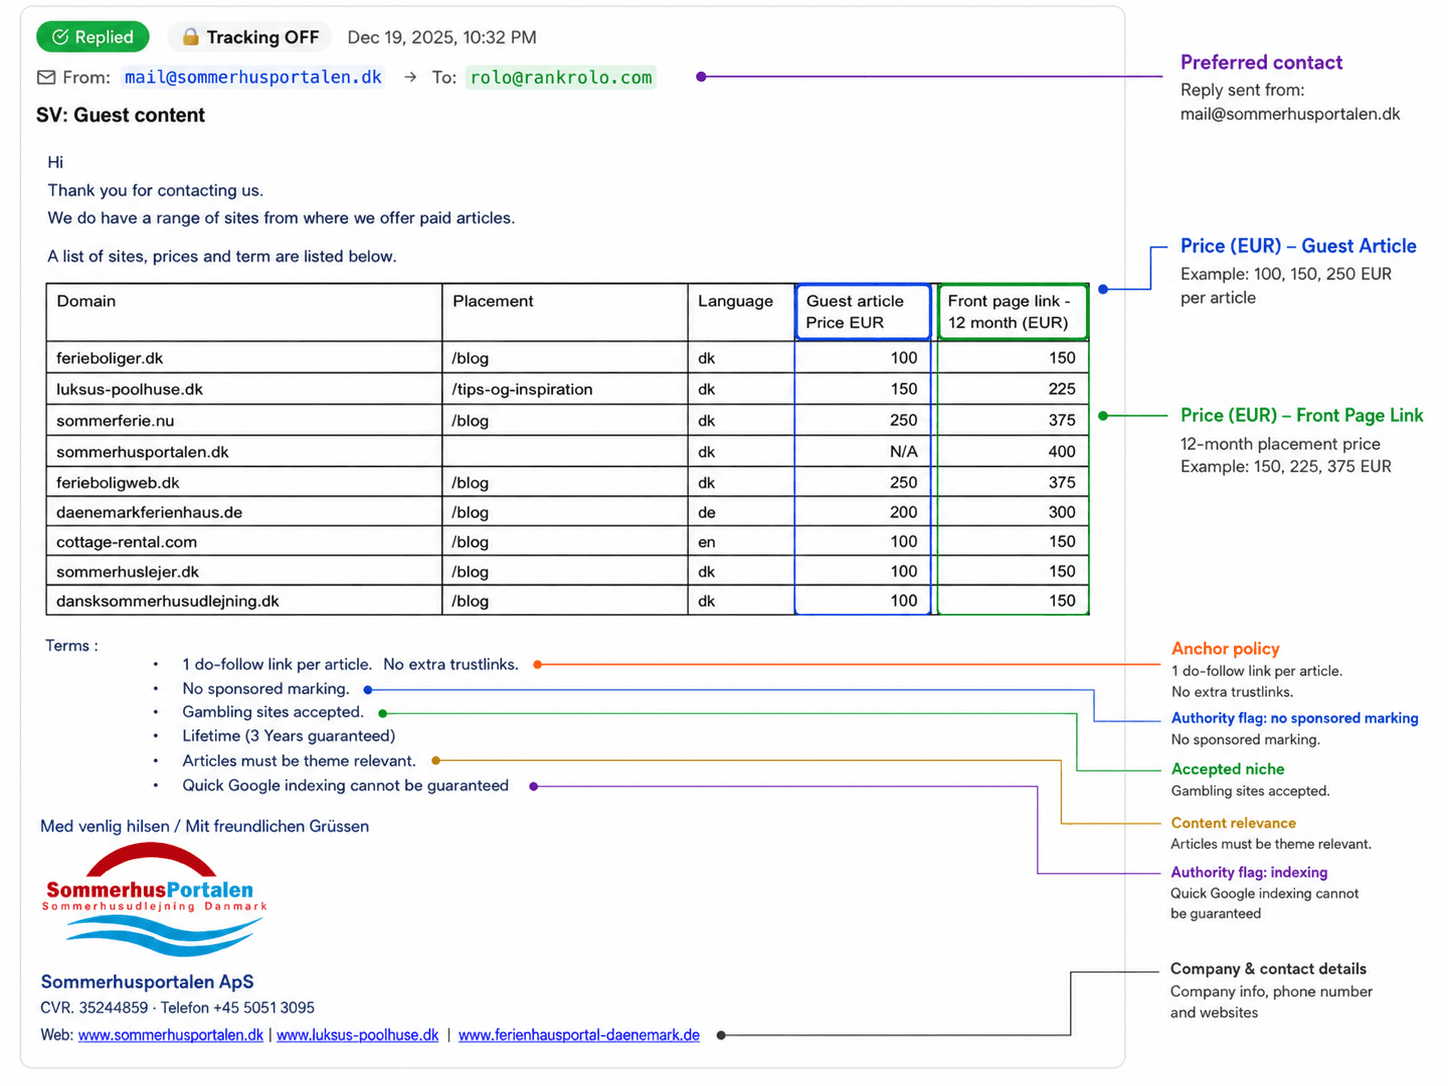Click the envelope icon beside From
Screen dimensions: 1448x1086
pyautogui.click(x=46, y=77)
